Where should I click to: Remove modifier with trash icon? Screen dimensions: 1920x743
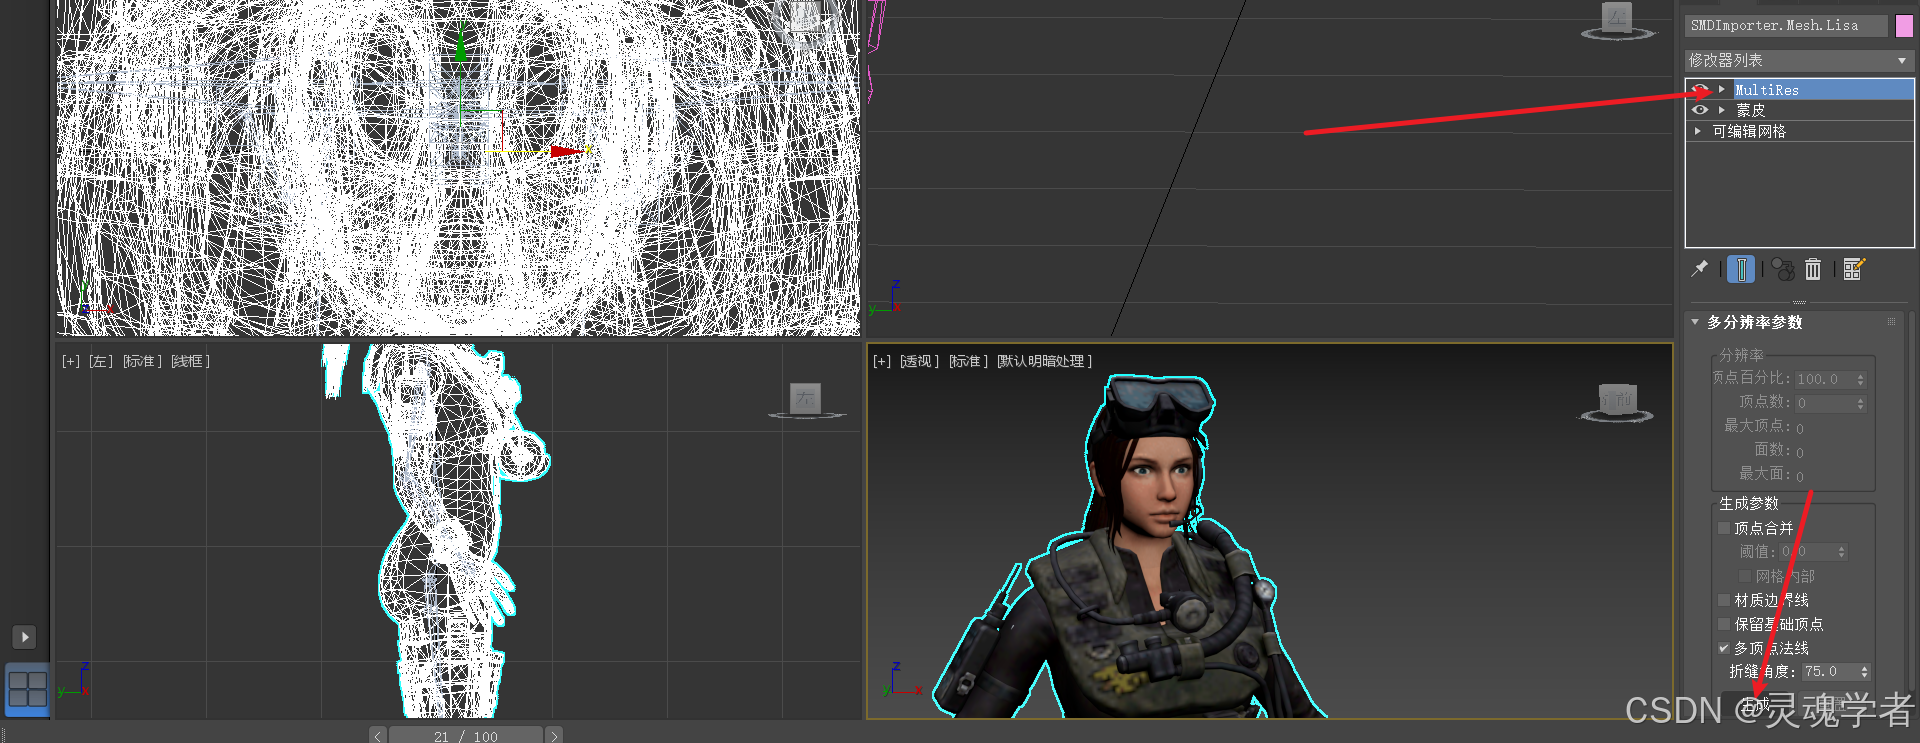pyautogui.click(x=1813, y=269)
